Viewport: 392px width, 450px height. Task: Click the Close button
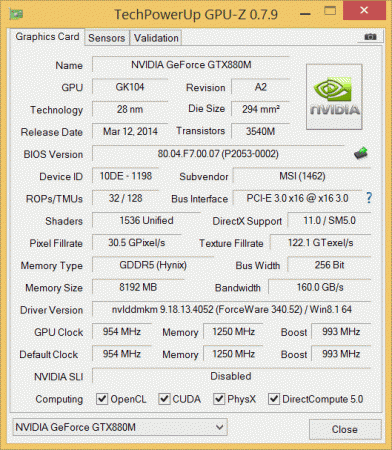[345, 429]
